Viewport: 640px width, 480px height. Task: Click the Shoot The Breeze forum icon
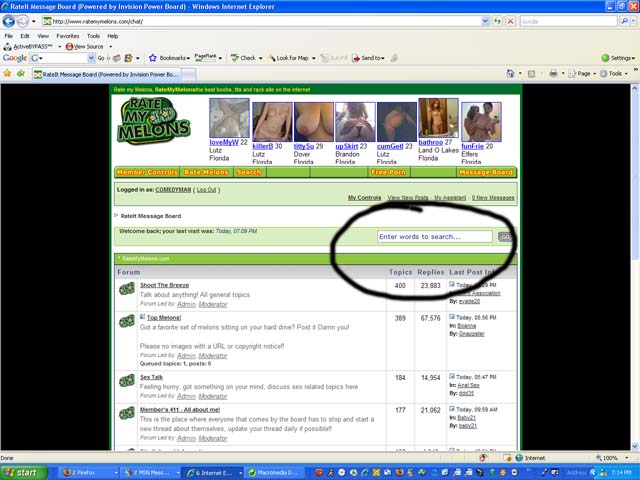point(127,289)
